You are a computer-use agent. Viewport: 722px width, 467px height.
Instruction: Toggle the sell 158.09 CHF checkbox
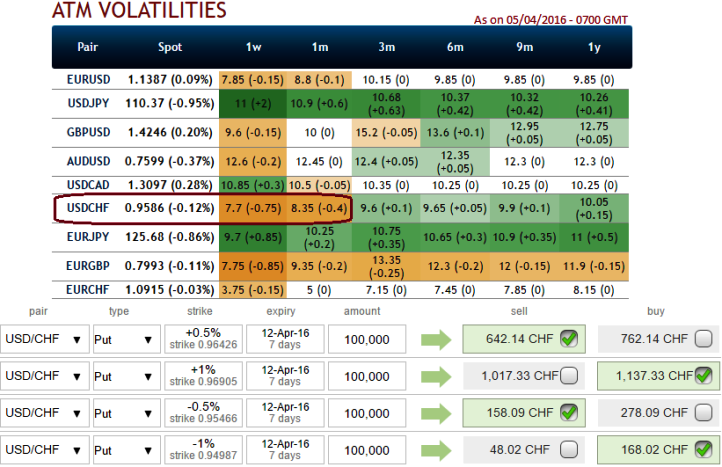[x=569, y=414]
